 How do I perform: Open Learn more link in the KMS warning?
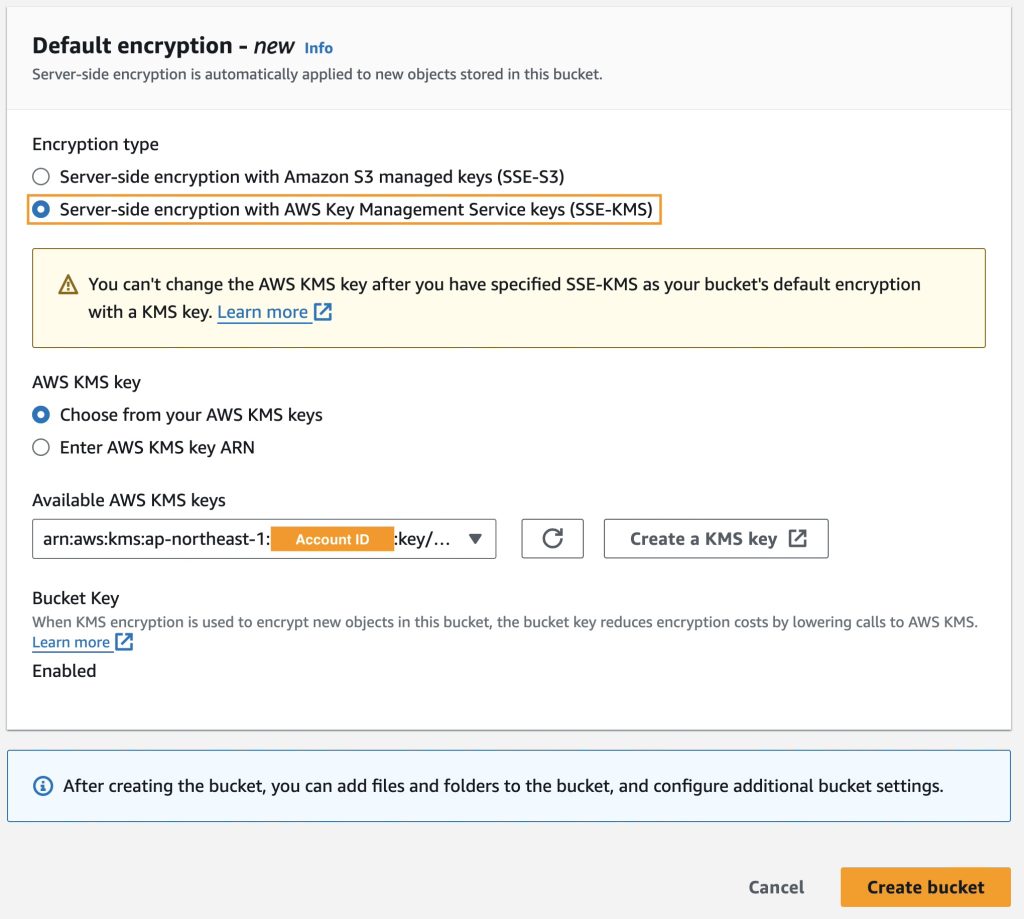click(x=262, y=312)
